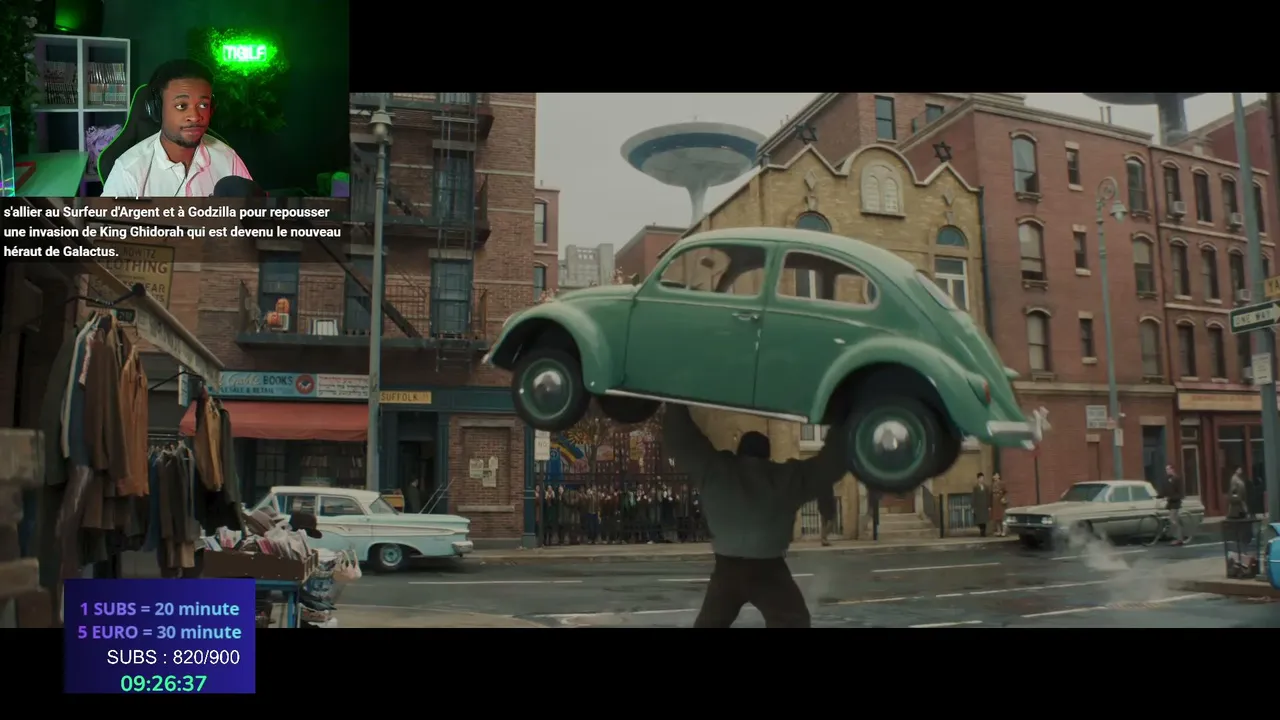
Task: Click the streamer webcam feed
Action: 174,98
